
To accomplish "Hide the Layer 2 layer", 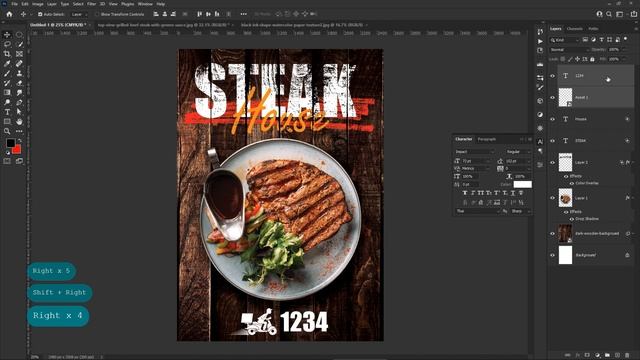I will tap(553, 162).
